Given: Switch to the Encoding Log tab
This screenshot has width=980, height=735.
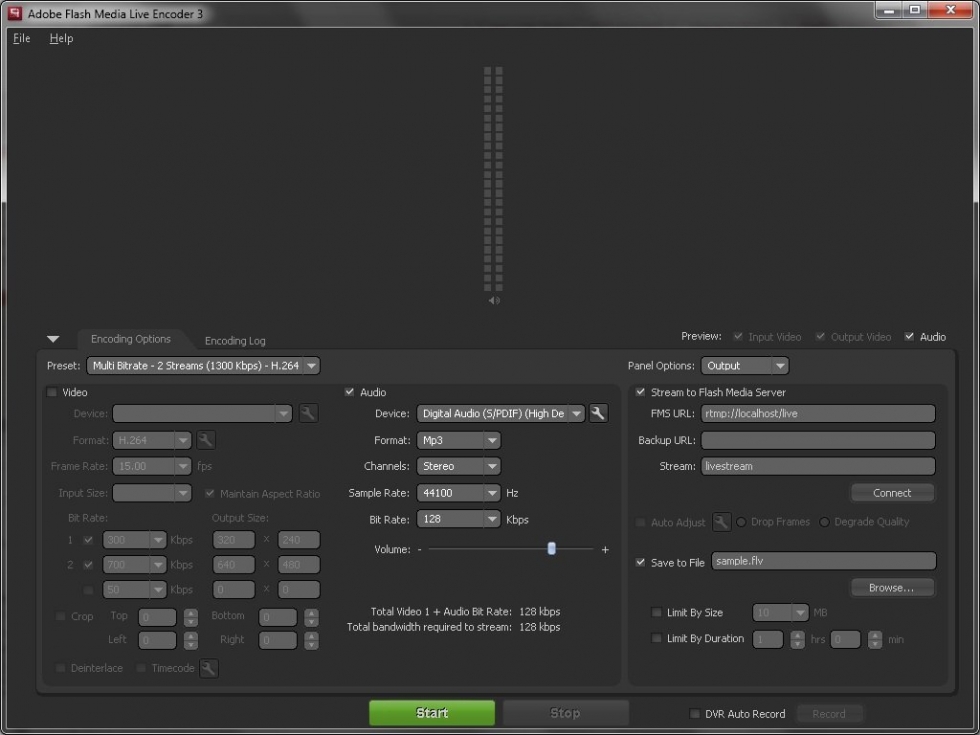Looking at the screenshot, I should (234, 341).
